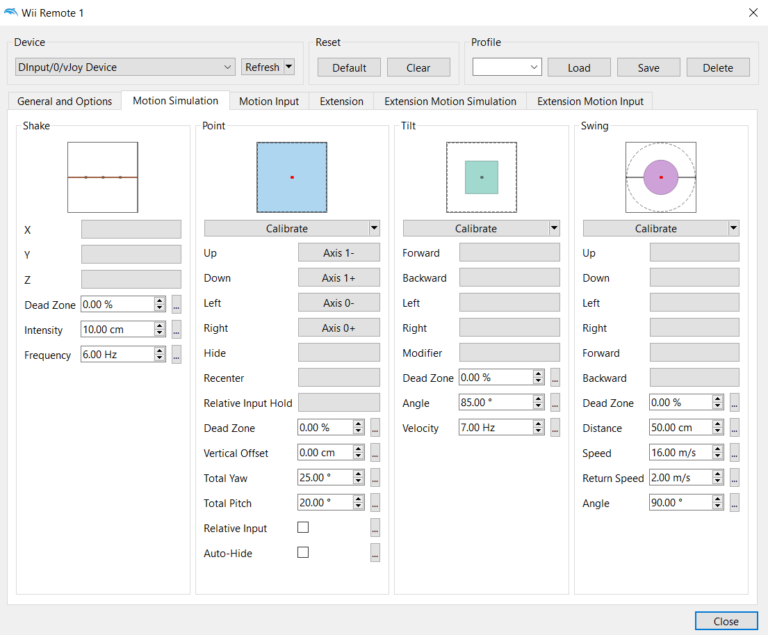768x635 pixels.
Task: Click the Point Right mapping Axis 0+
Action: tap(338, 328)
